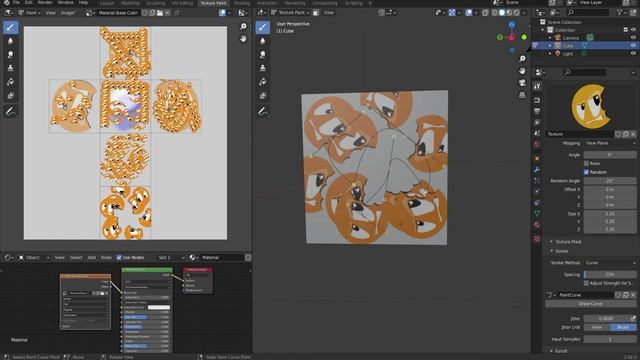
Task: Open the Slot 1 dropdown in node editor
Action: [x=171, y=258]
